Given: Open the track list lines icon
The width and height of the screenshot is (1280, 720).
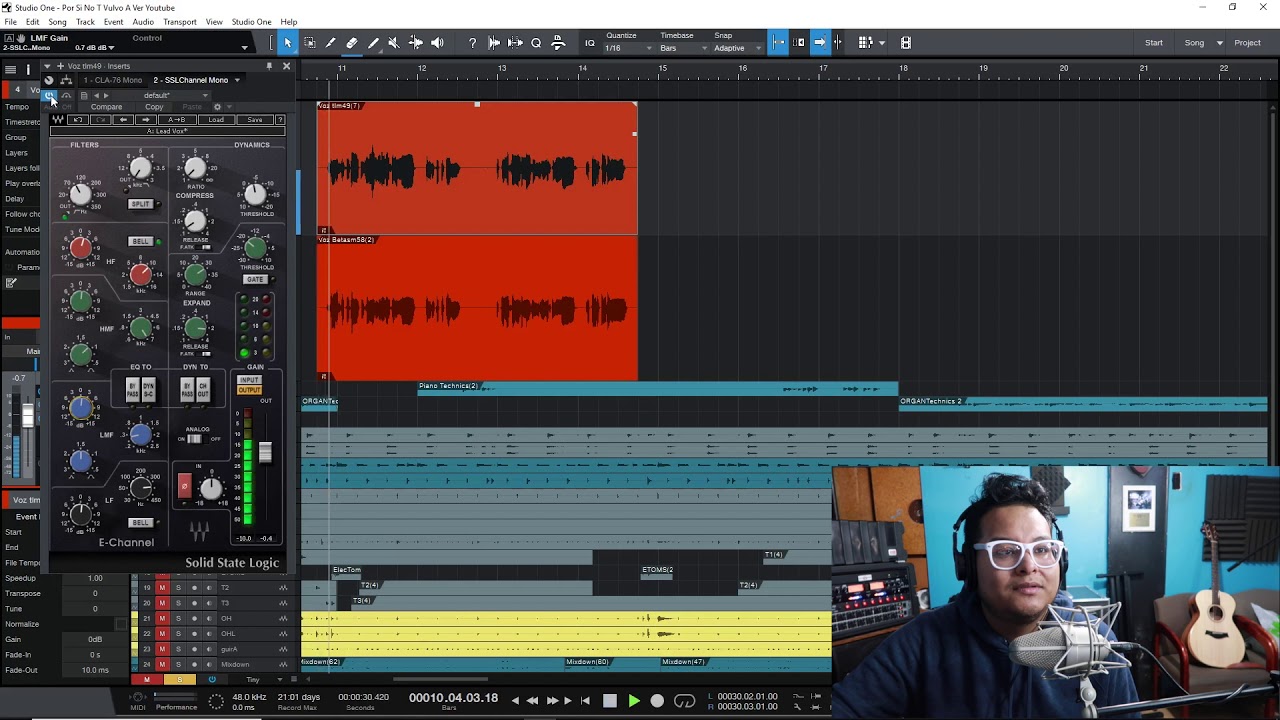Looking at the screenshot, I should click(10, 70).
